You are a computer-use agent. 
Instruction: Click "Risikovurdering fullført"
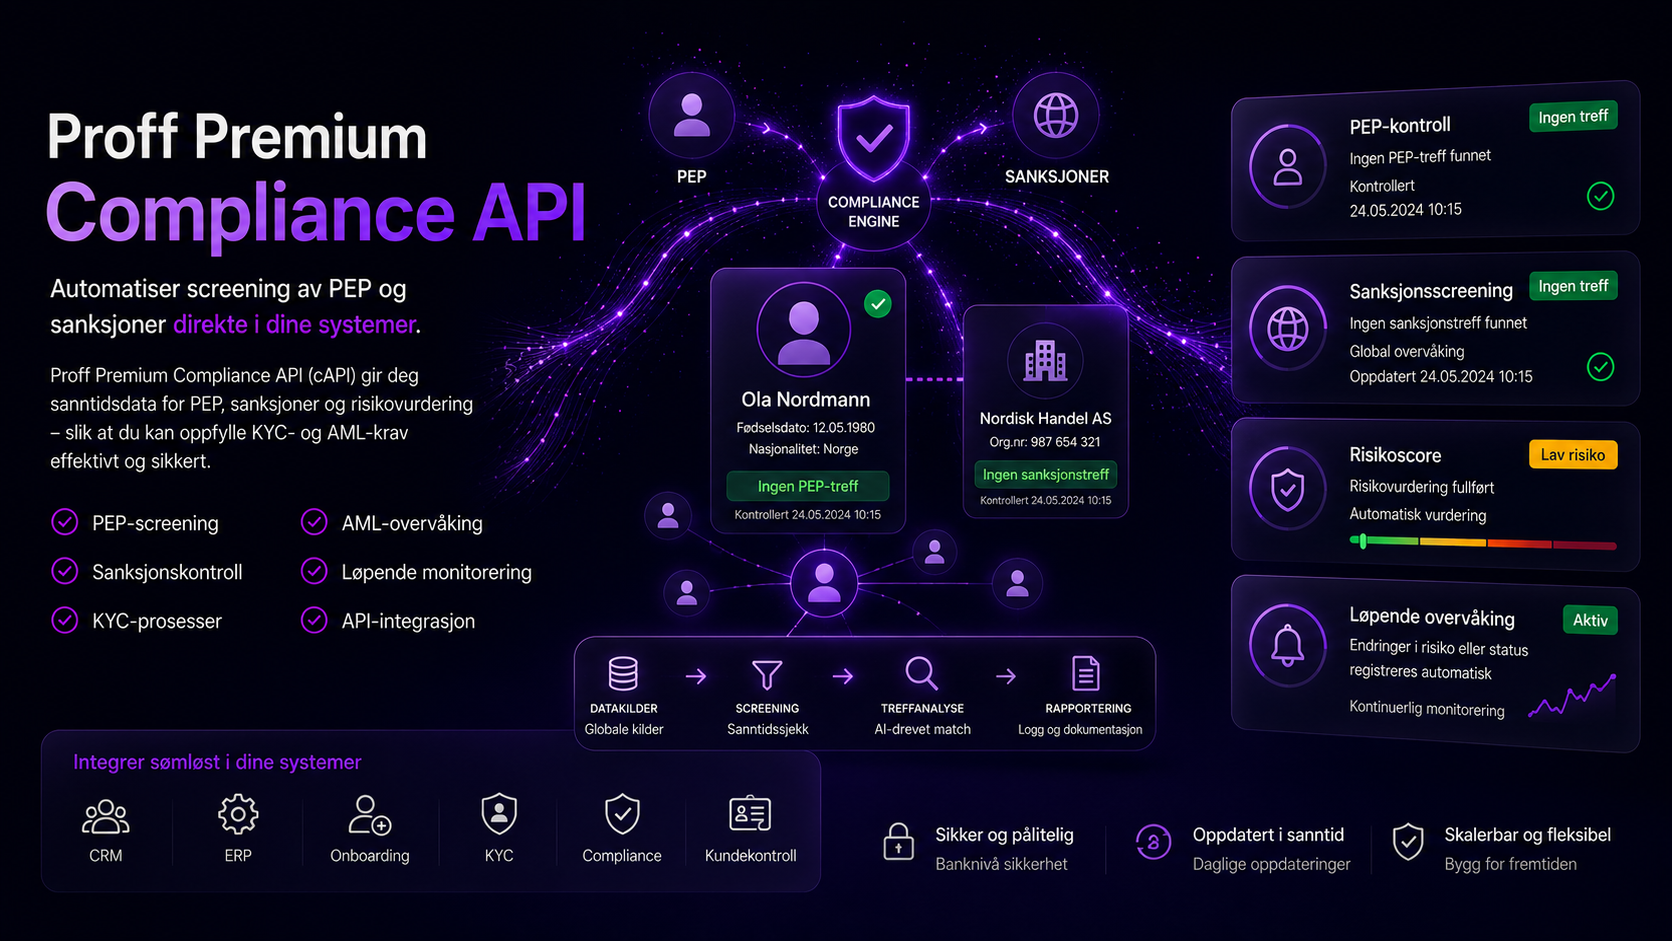(1422, 487)
